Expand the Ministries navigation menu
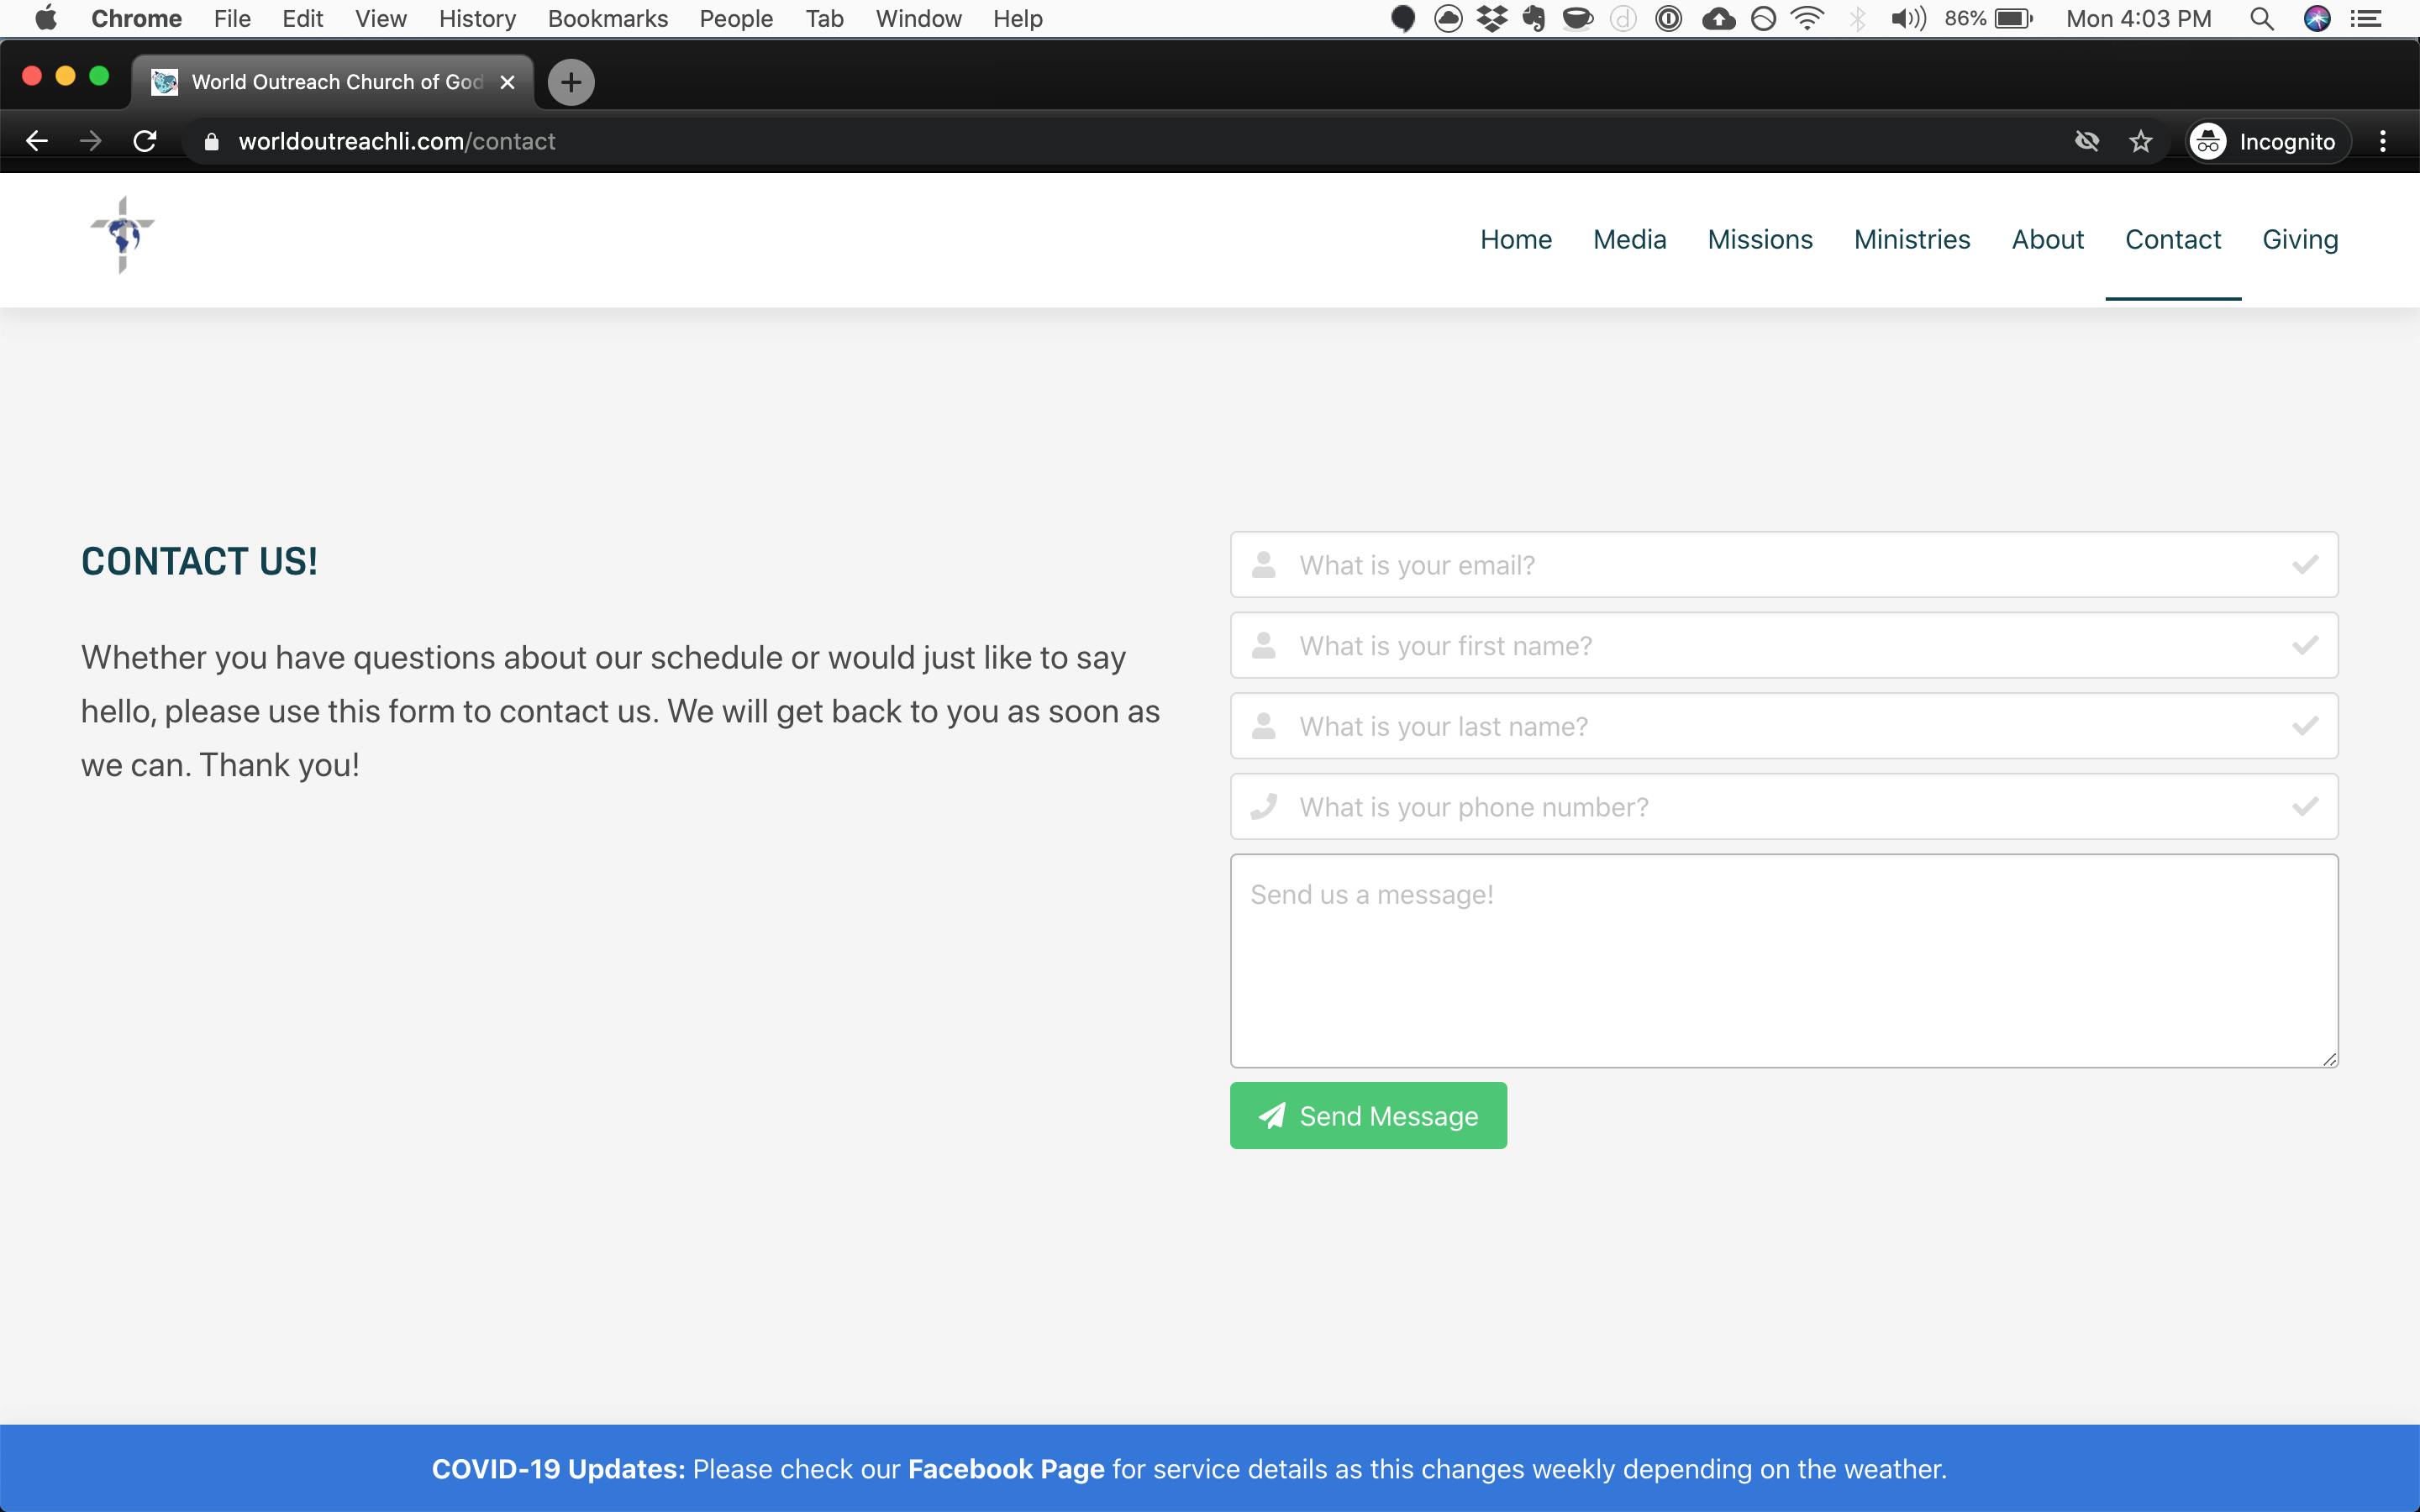This screenshot has width=2420, height=1512. click(1912, 239)
